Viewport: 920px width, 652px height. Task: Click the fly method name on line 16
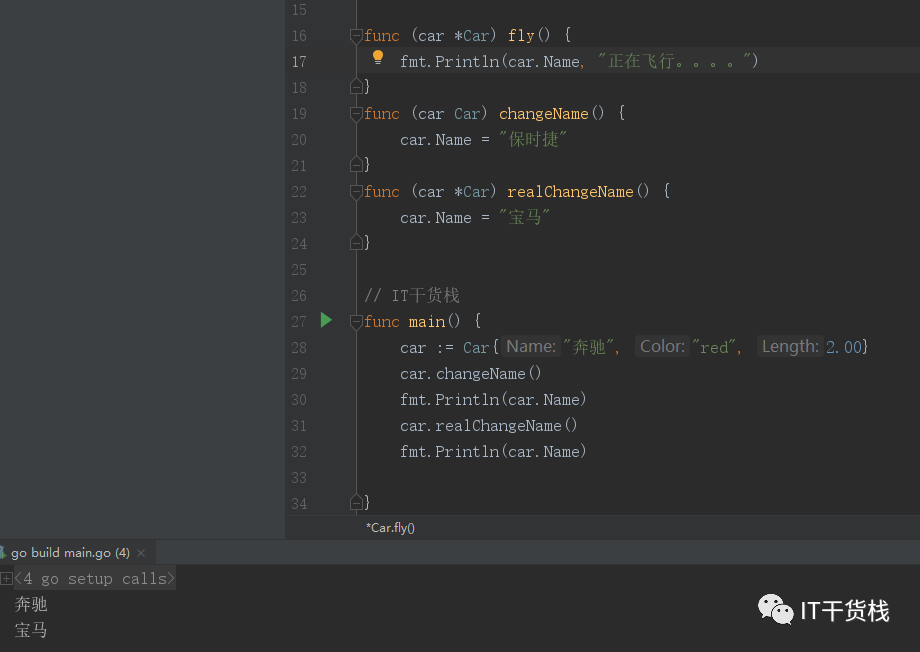coord(521,36)
